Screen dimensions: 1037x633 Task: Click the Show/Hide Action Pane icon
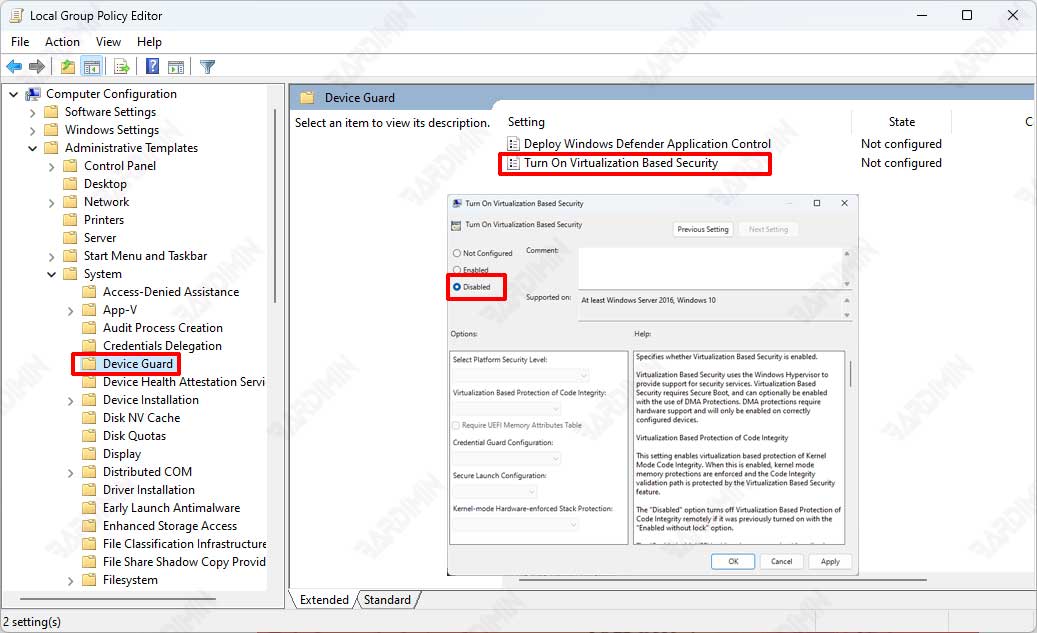click(x=176, y=67)
